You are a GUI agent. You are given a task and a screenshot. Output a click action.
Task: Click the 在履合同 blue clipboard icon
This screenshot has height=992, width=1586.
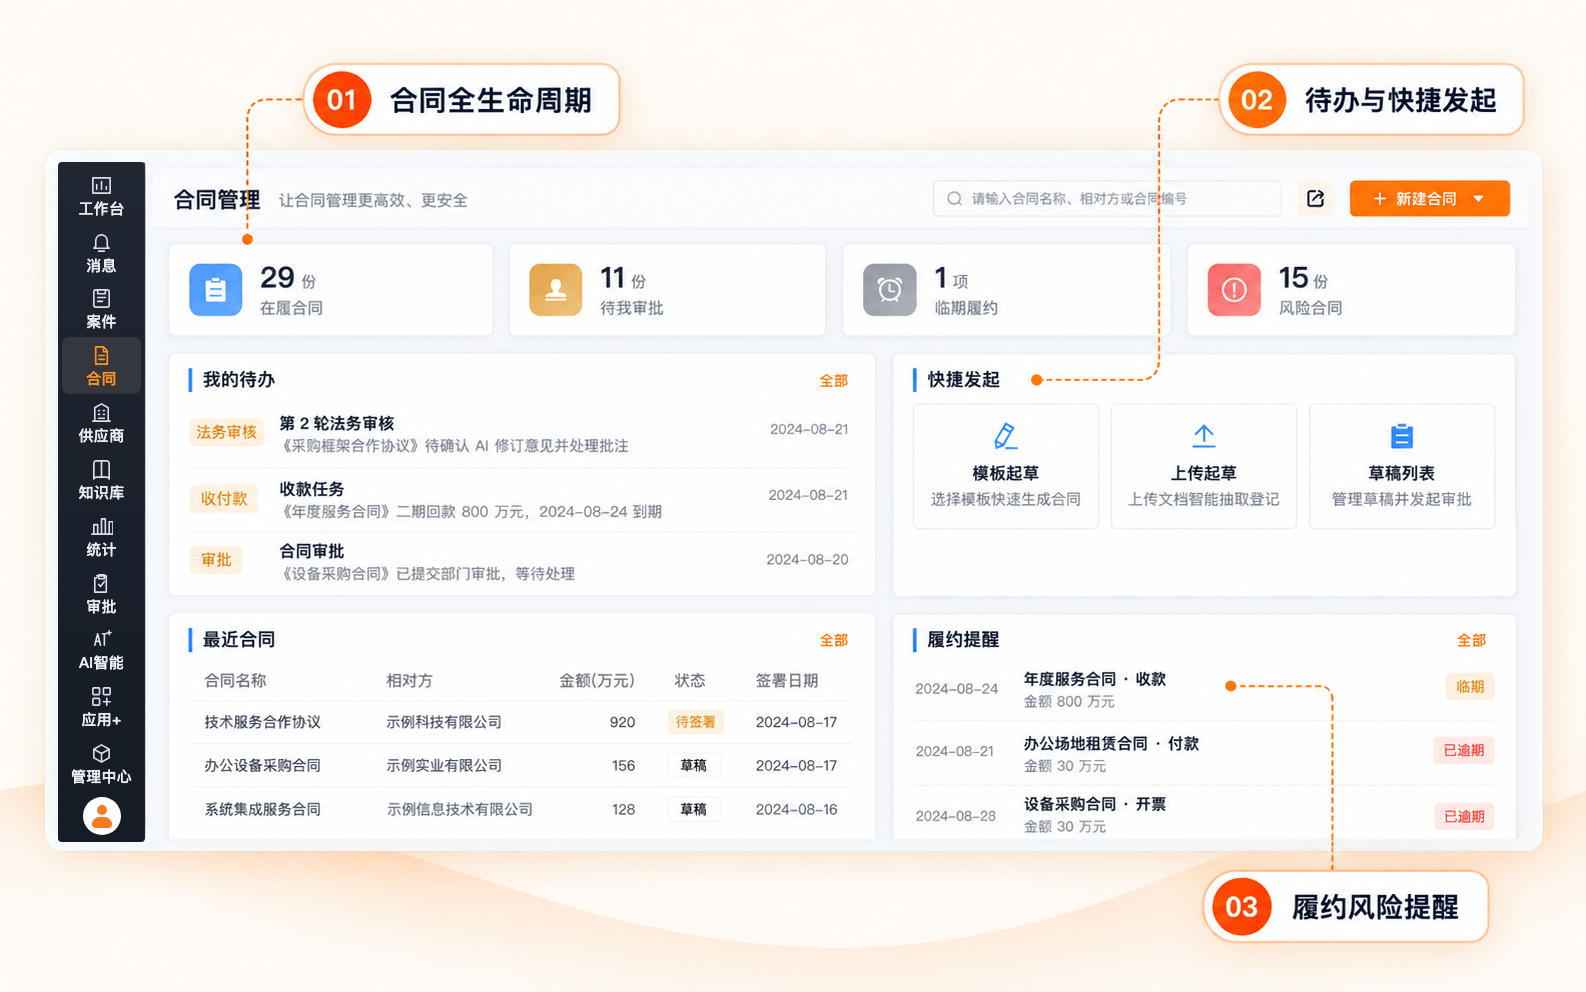point(216,290)
